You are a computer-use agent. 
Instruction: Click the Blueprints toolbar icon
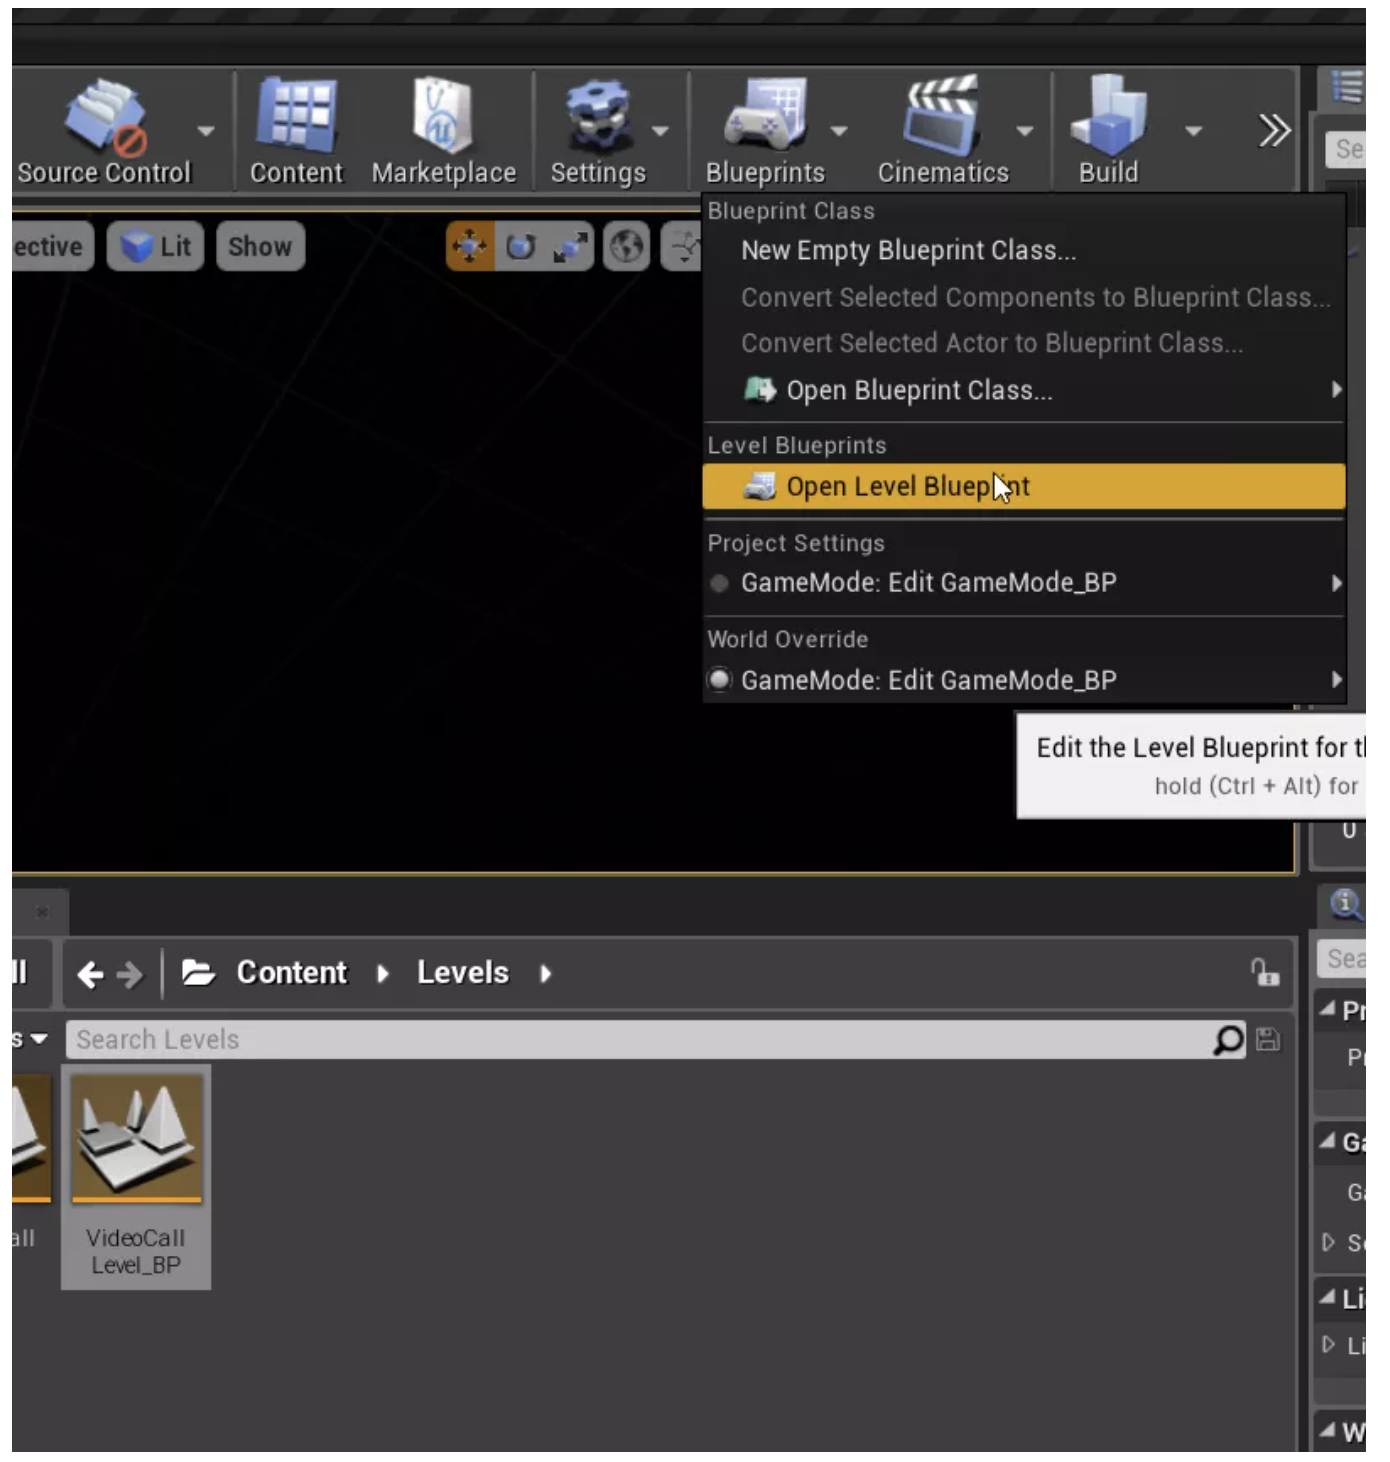point(766,131)
